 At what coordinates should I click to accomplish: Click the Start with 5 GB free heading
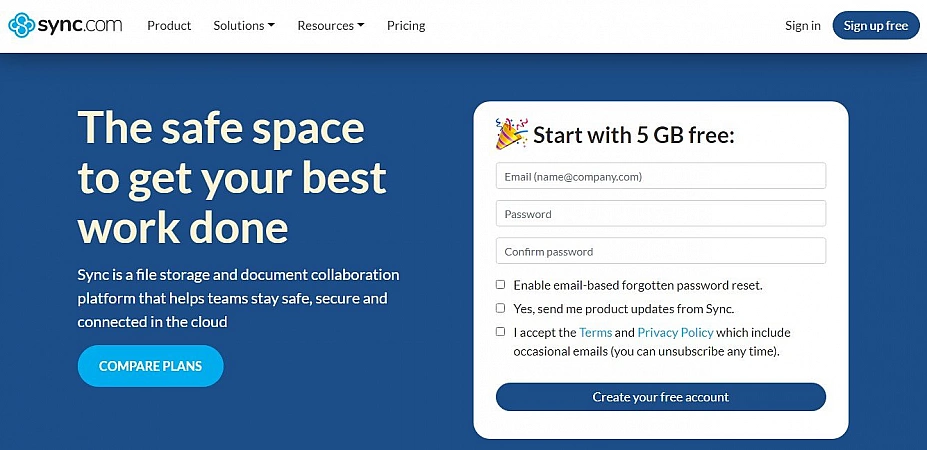pyautogui.click(x=634, y=135)
